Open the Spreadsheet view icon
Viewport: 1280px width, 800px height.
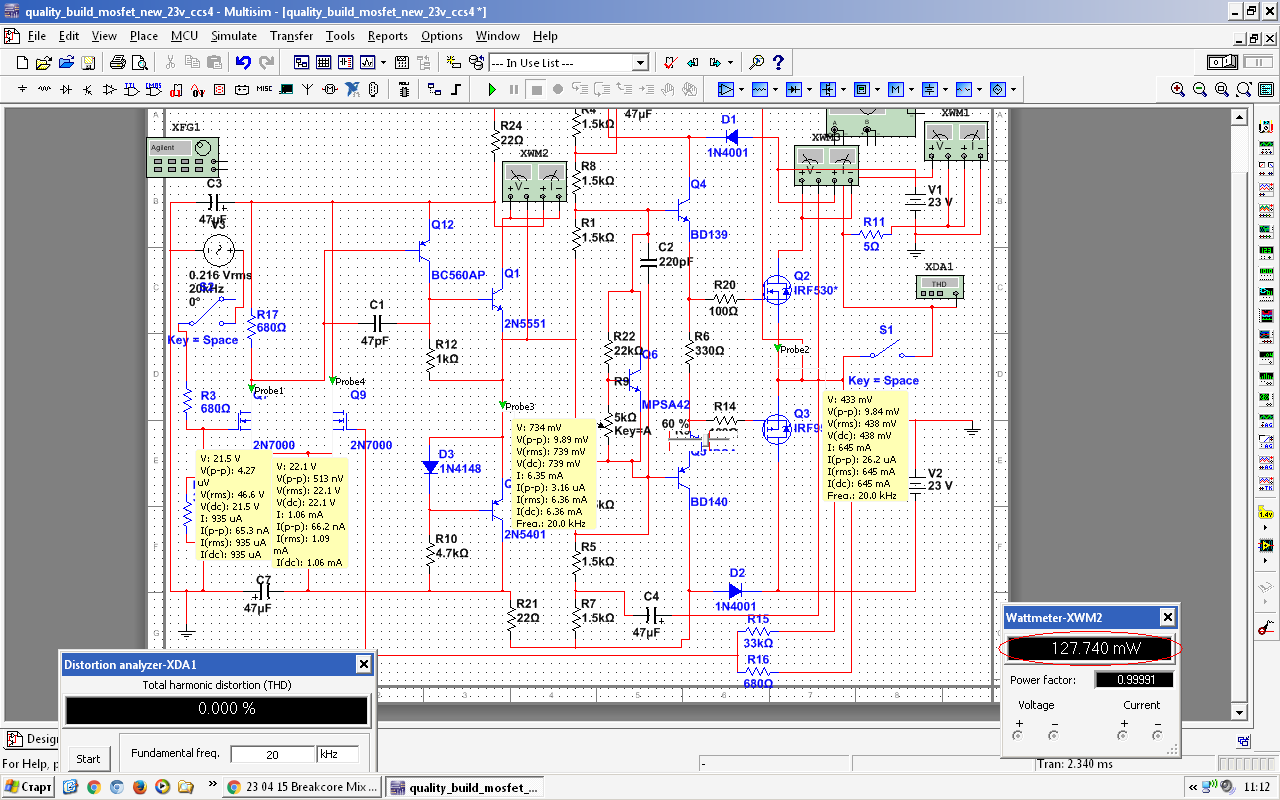pos(323,62)
